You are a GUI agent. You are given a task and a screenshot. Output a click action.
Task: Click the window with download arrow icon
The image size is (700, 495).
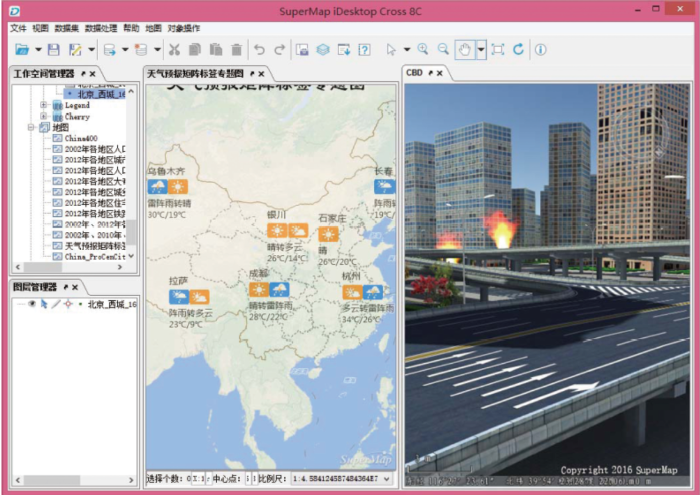[x=344, y=50]
